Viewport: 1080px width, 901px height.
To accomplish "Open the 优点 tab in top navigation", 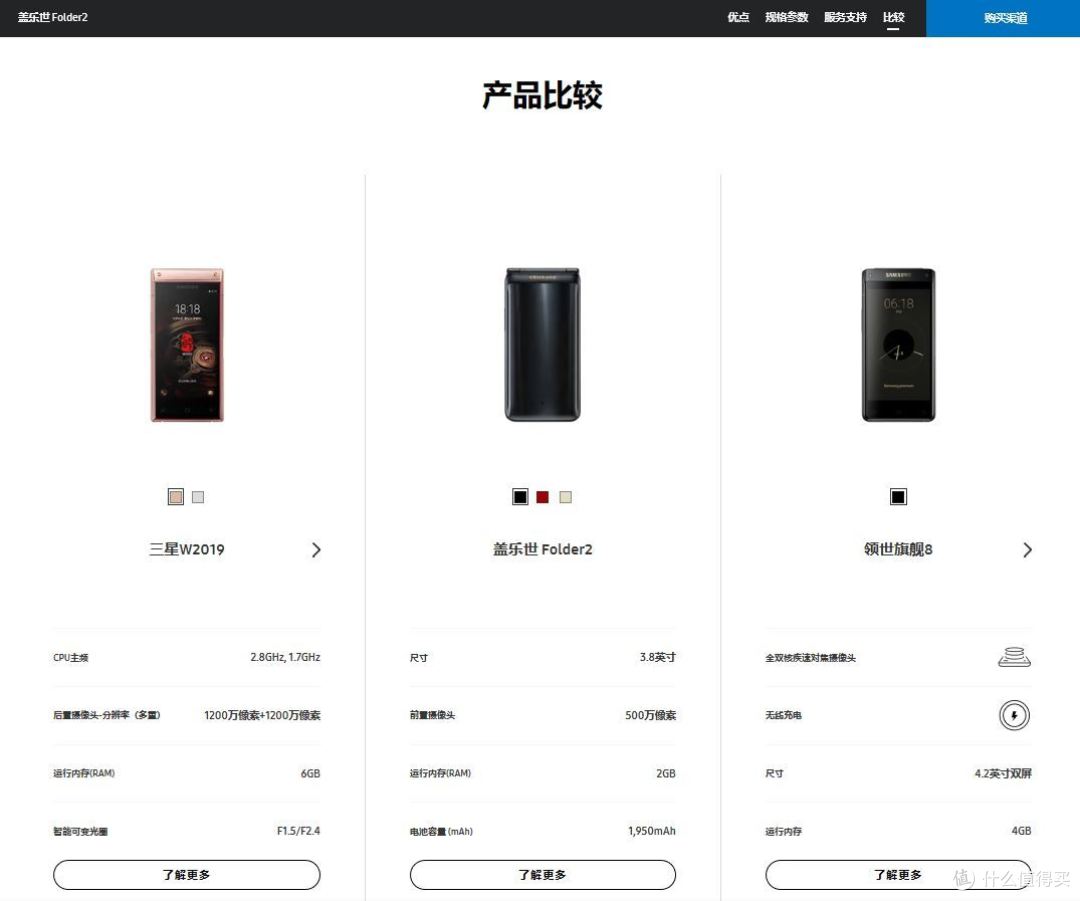I will coord(738,17).
